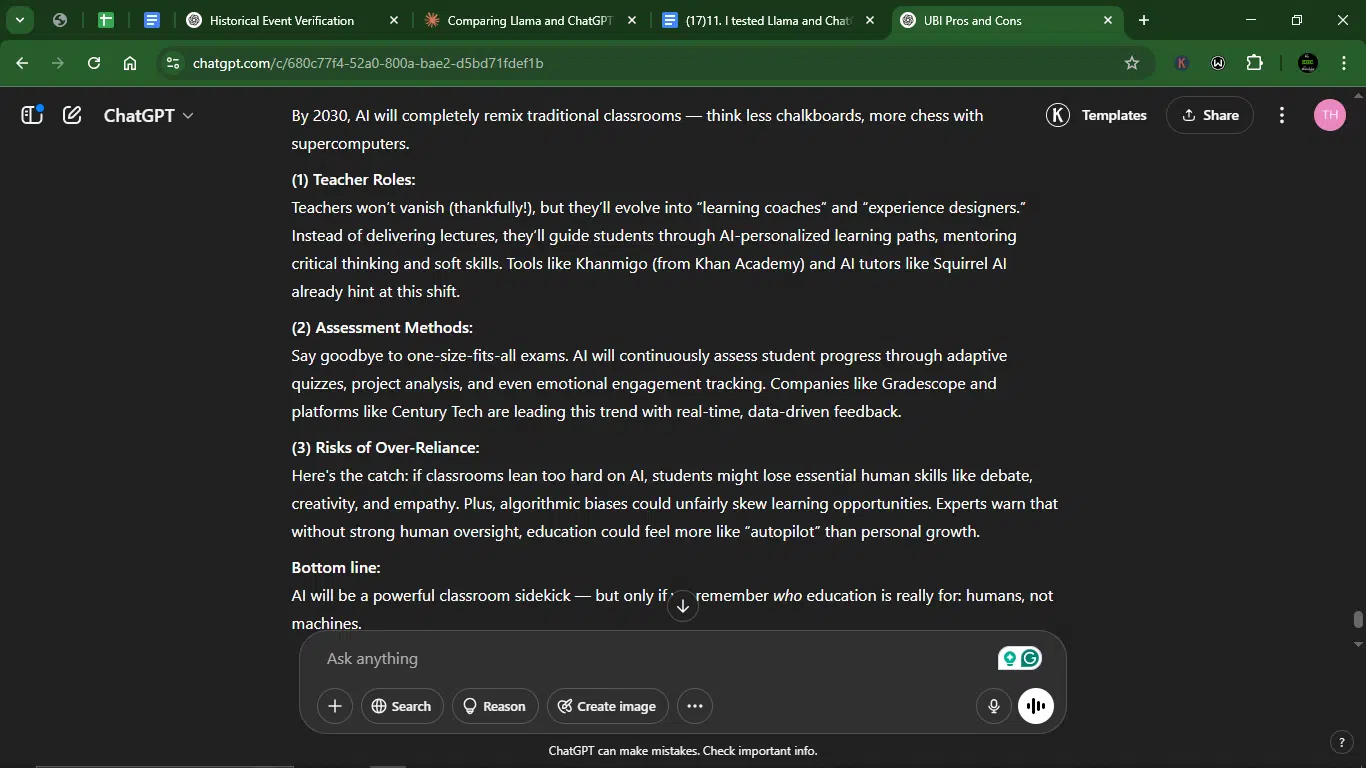Add attachment with the plus button
This screenshot has width=1366, height=768.
pos(335,706)
